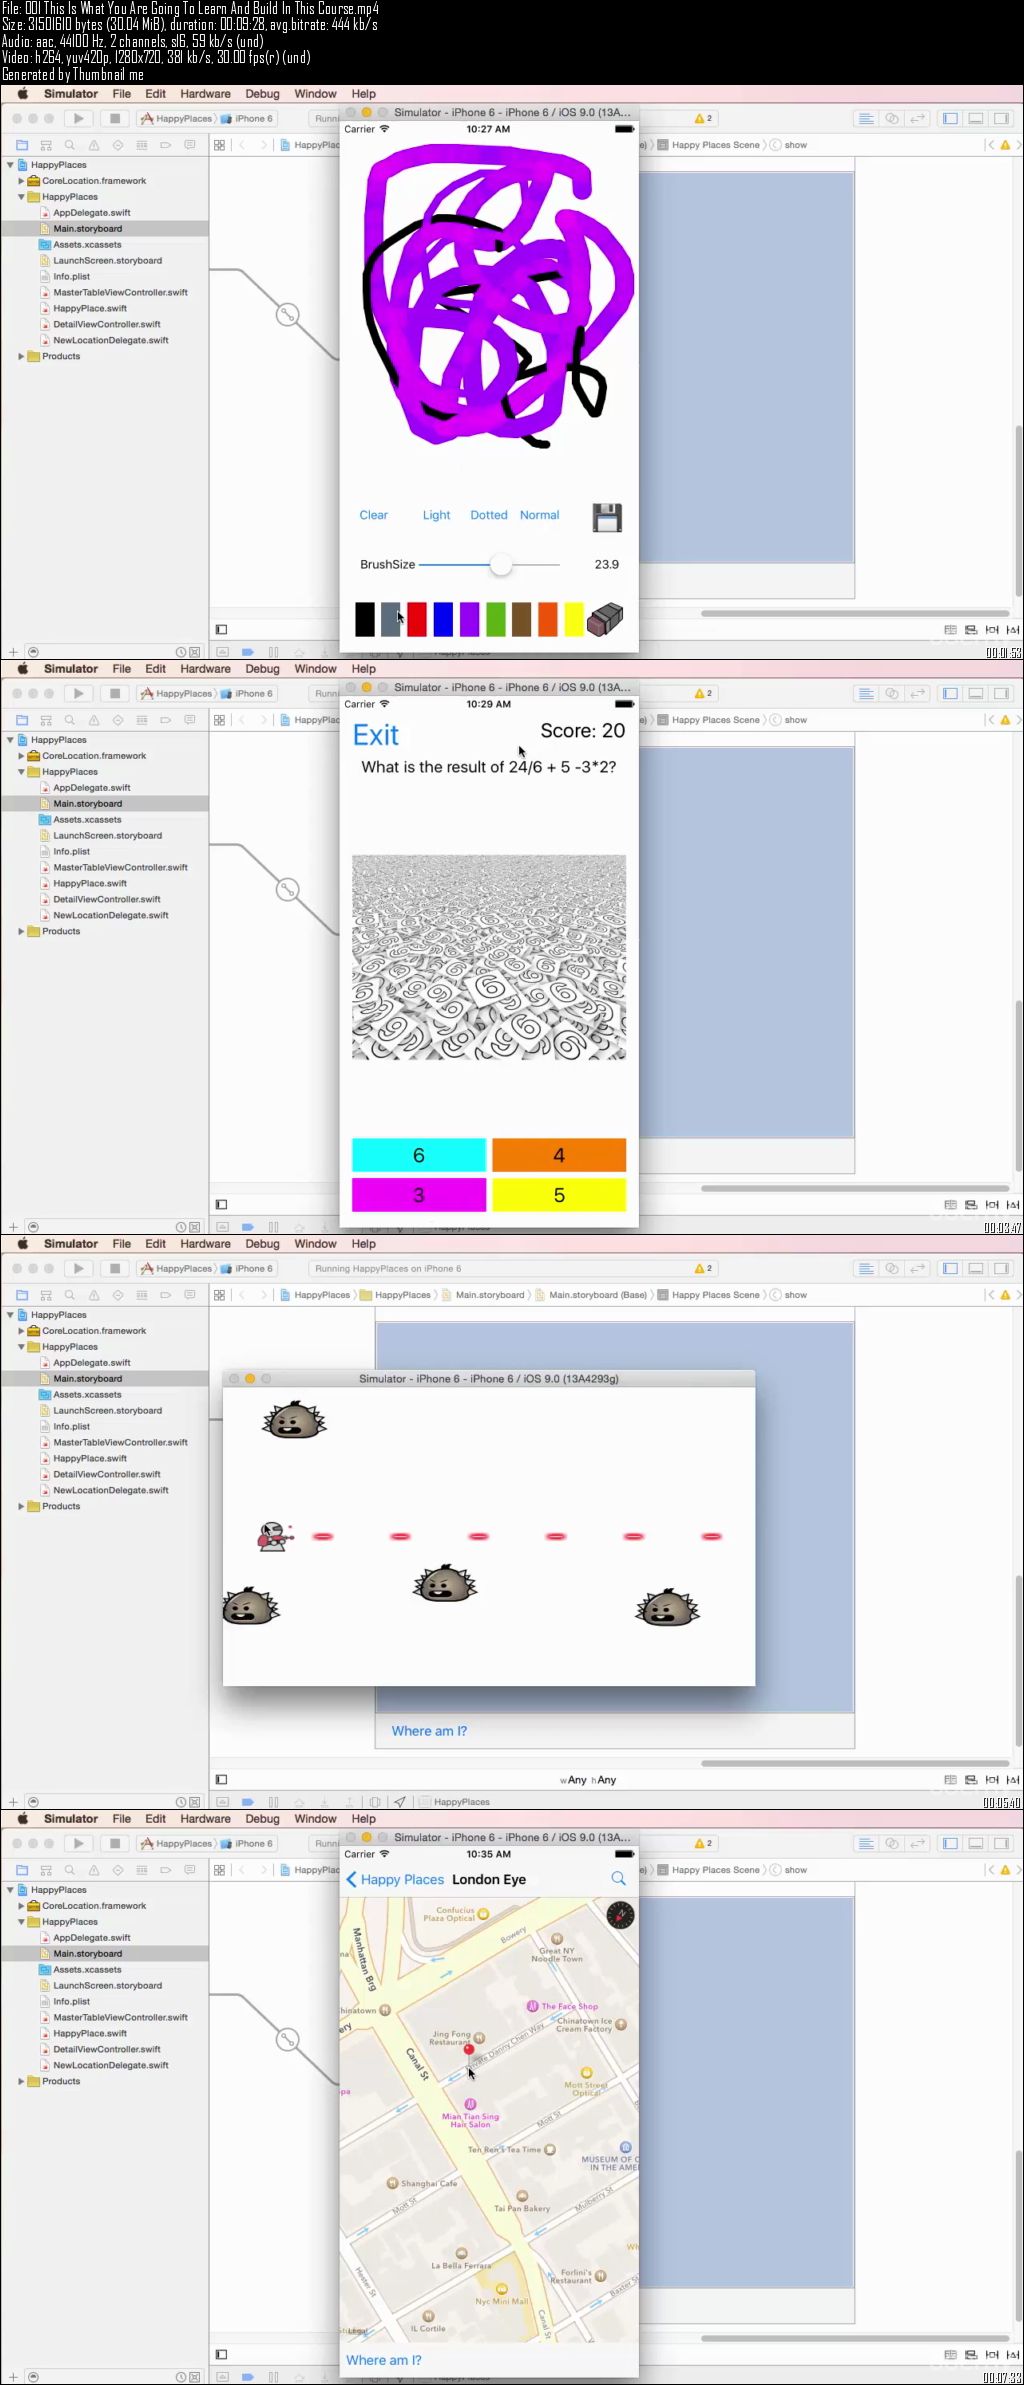1024x2385 pixels.
Task: Tap Dotted brush style in the drawing app
Action: (x=489, y=515)
